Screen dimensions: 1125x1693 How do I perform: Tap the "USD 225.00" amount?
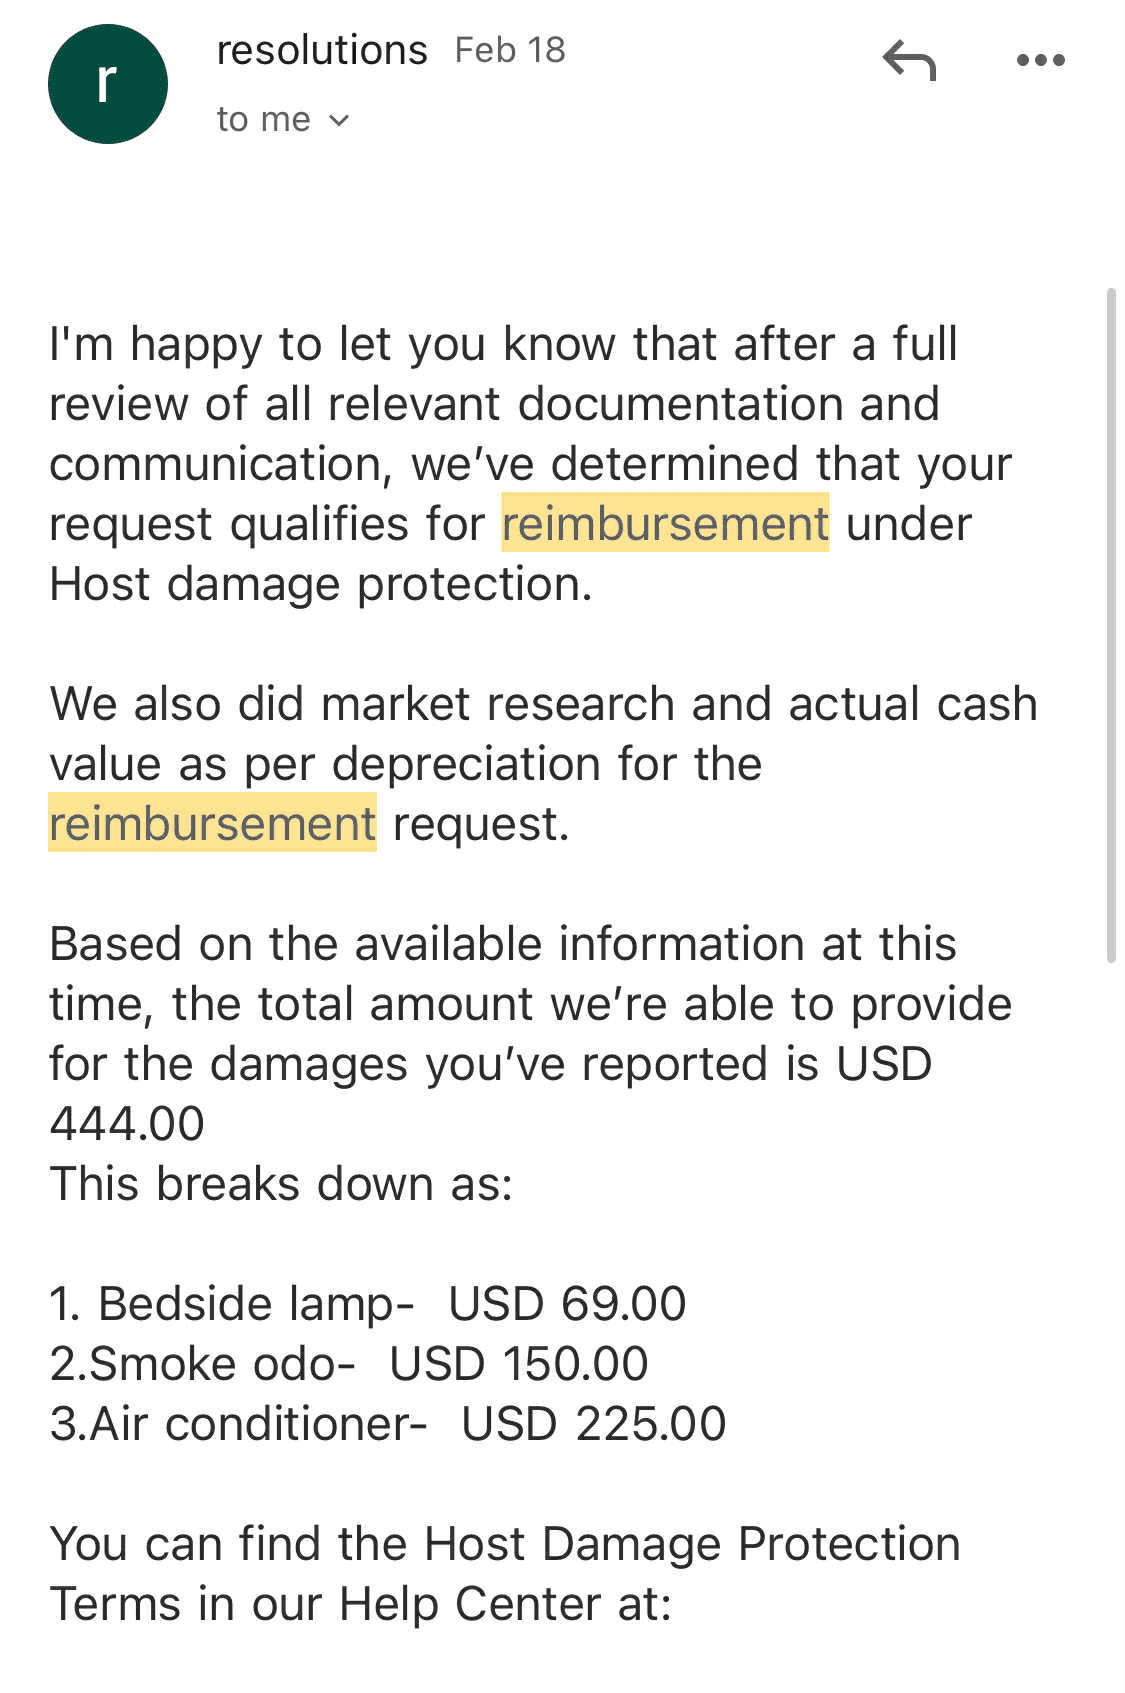point(594,1424)
